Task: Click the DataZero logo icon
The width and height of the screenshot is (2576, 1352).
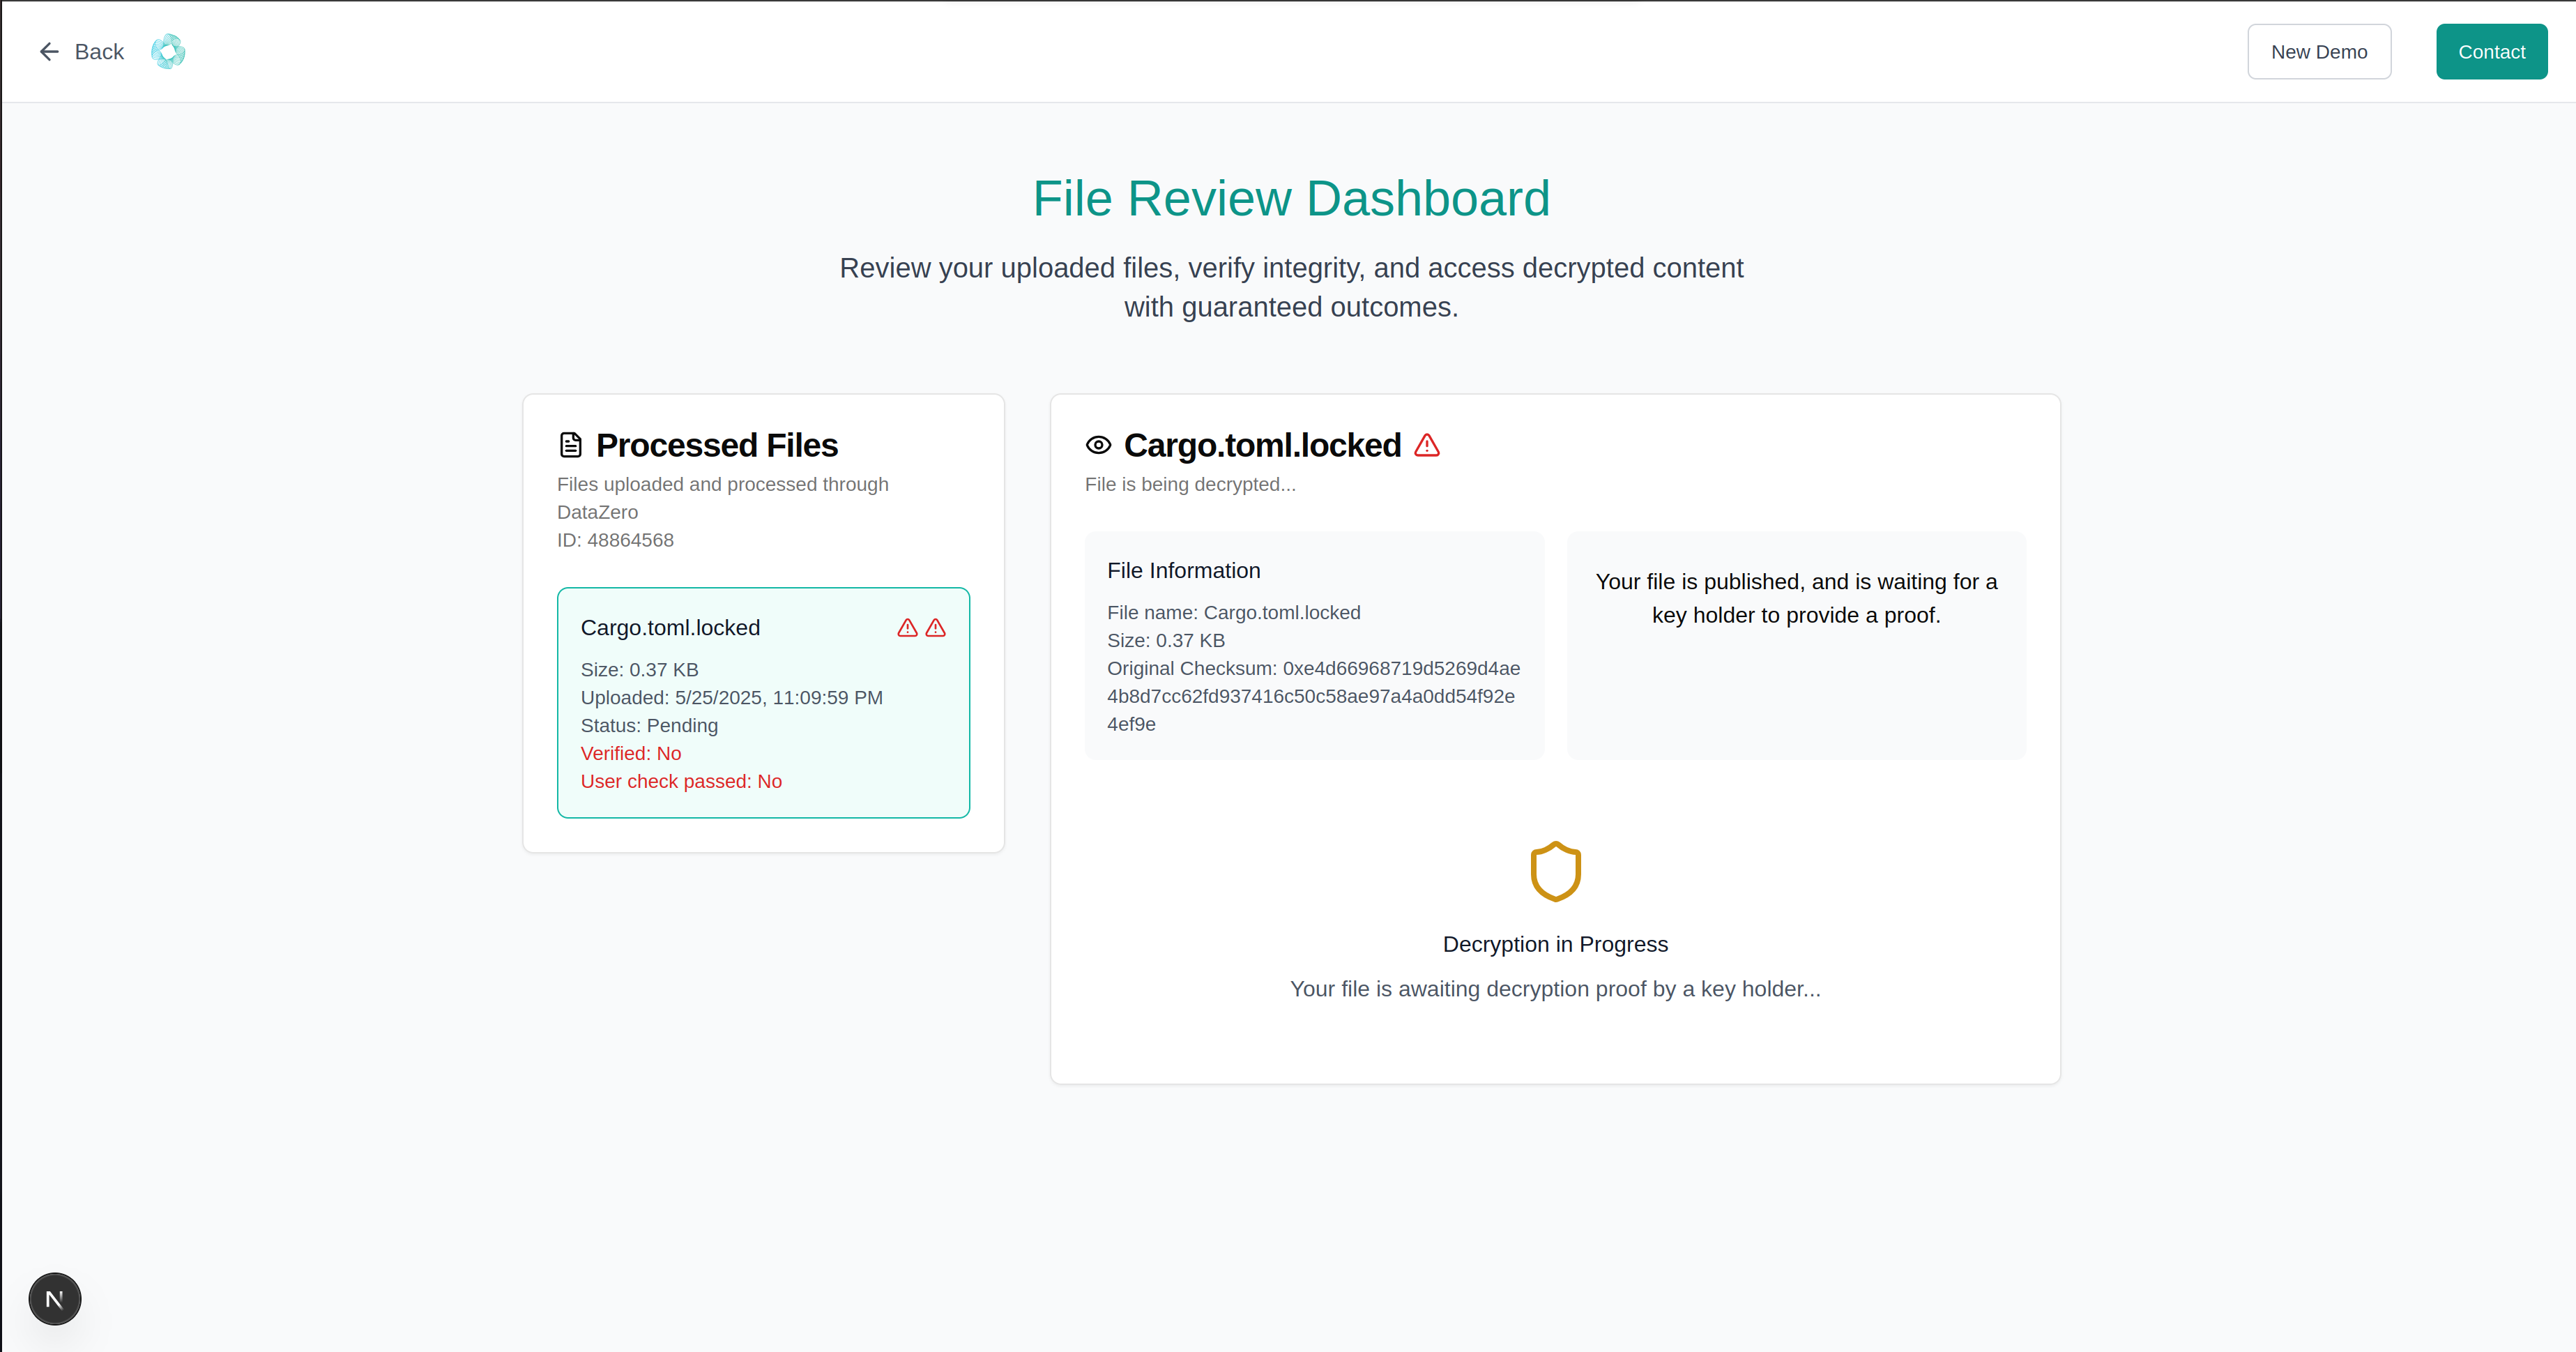Action: 168,52
